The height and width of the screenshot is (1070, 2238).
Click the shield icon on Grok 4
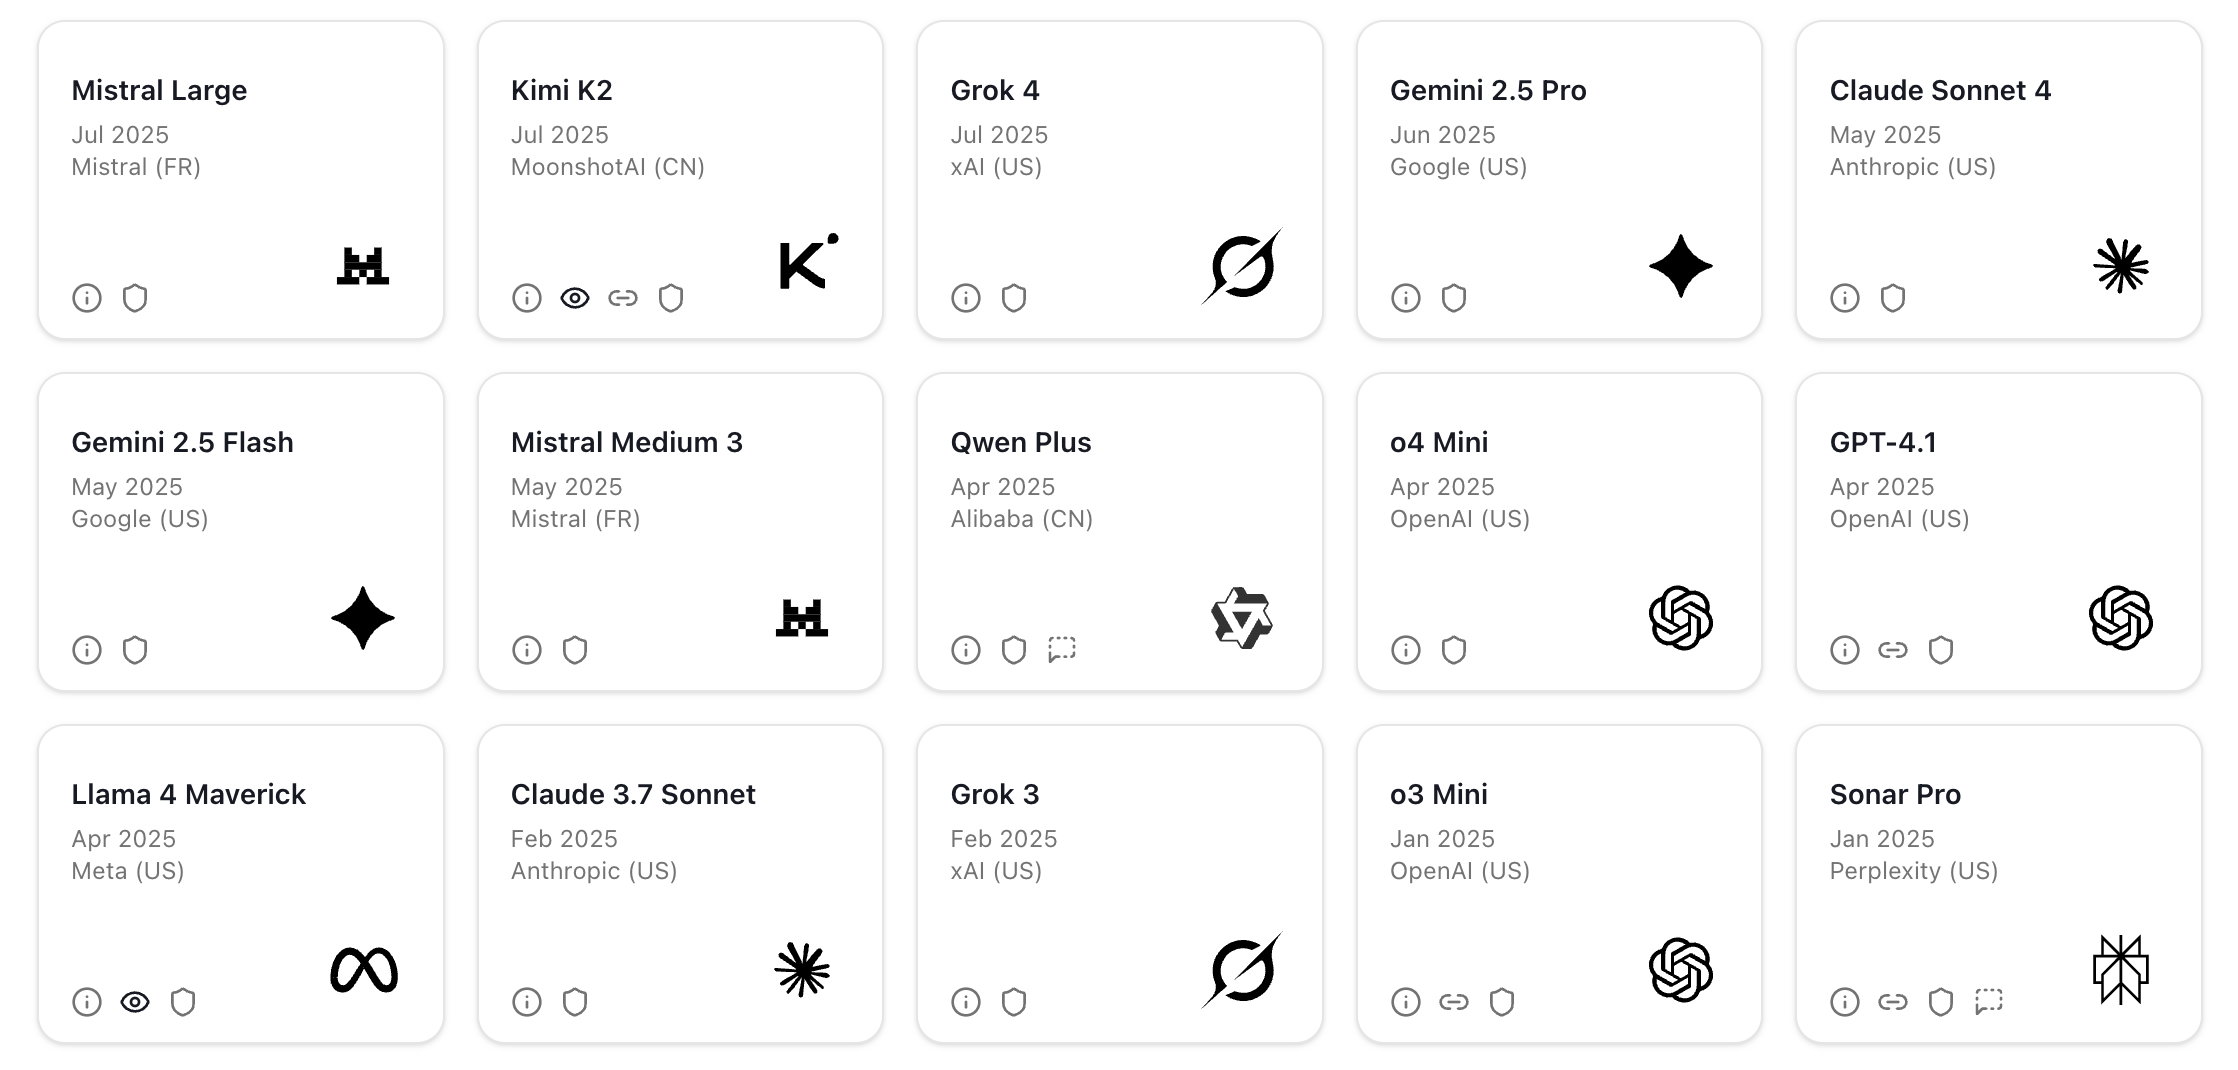1014,297
